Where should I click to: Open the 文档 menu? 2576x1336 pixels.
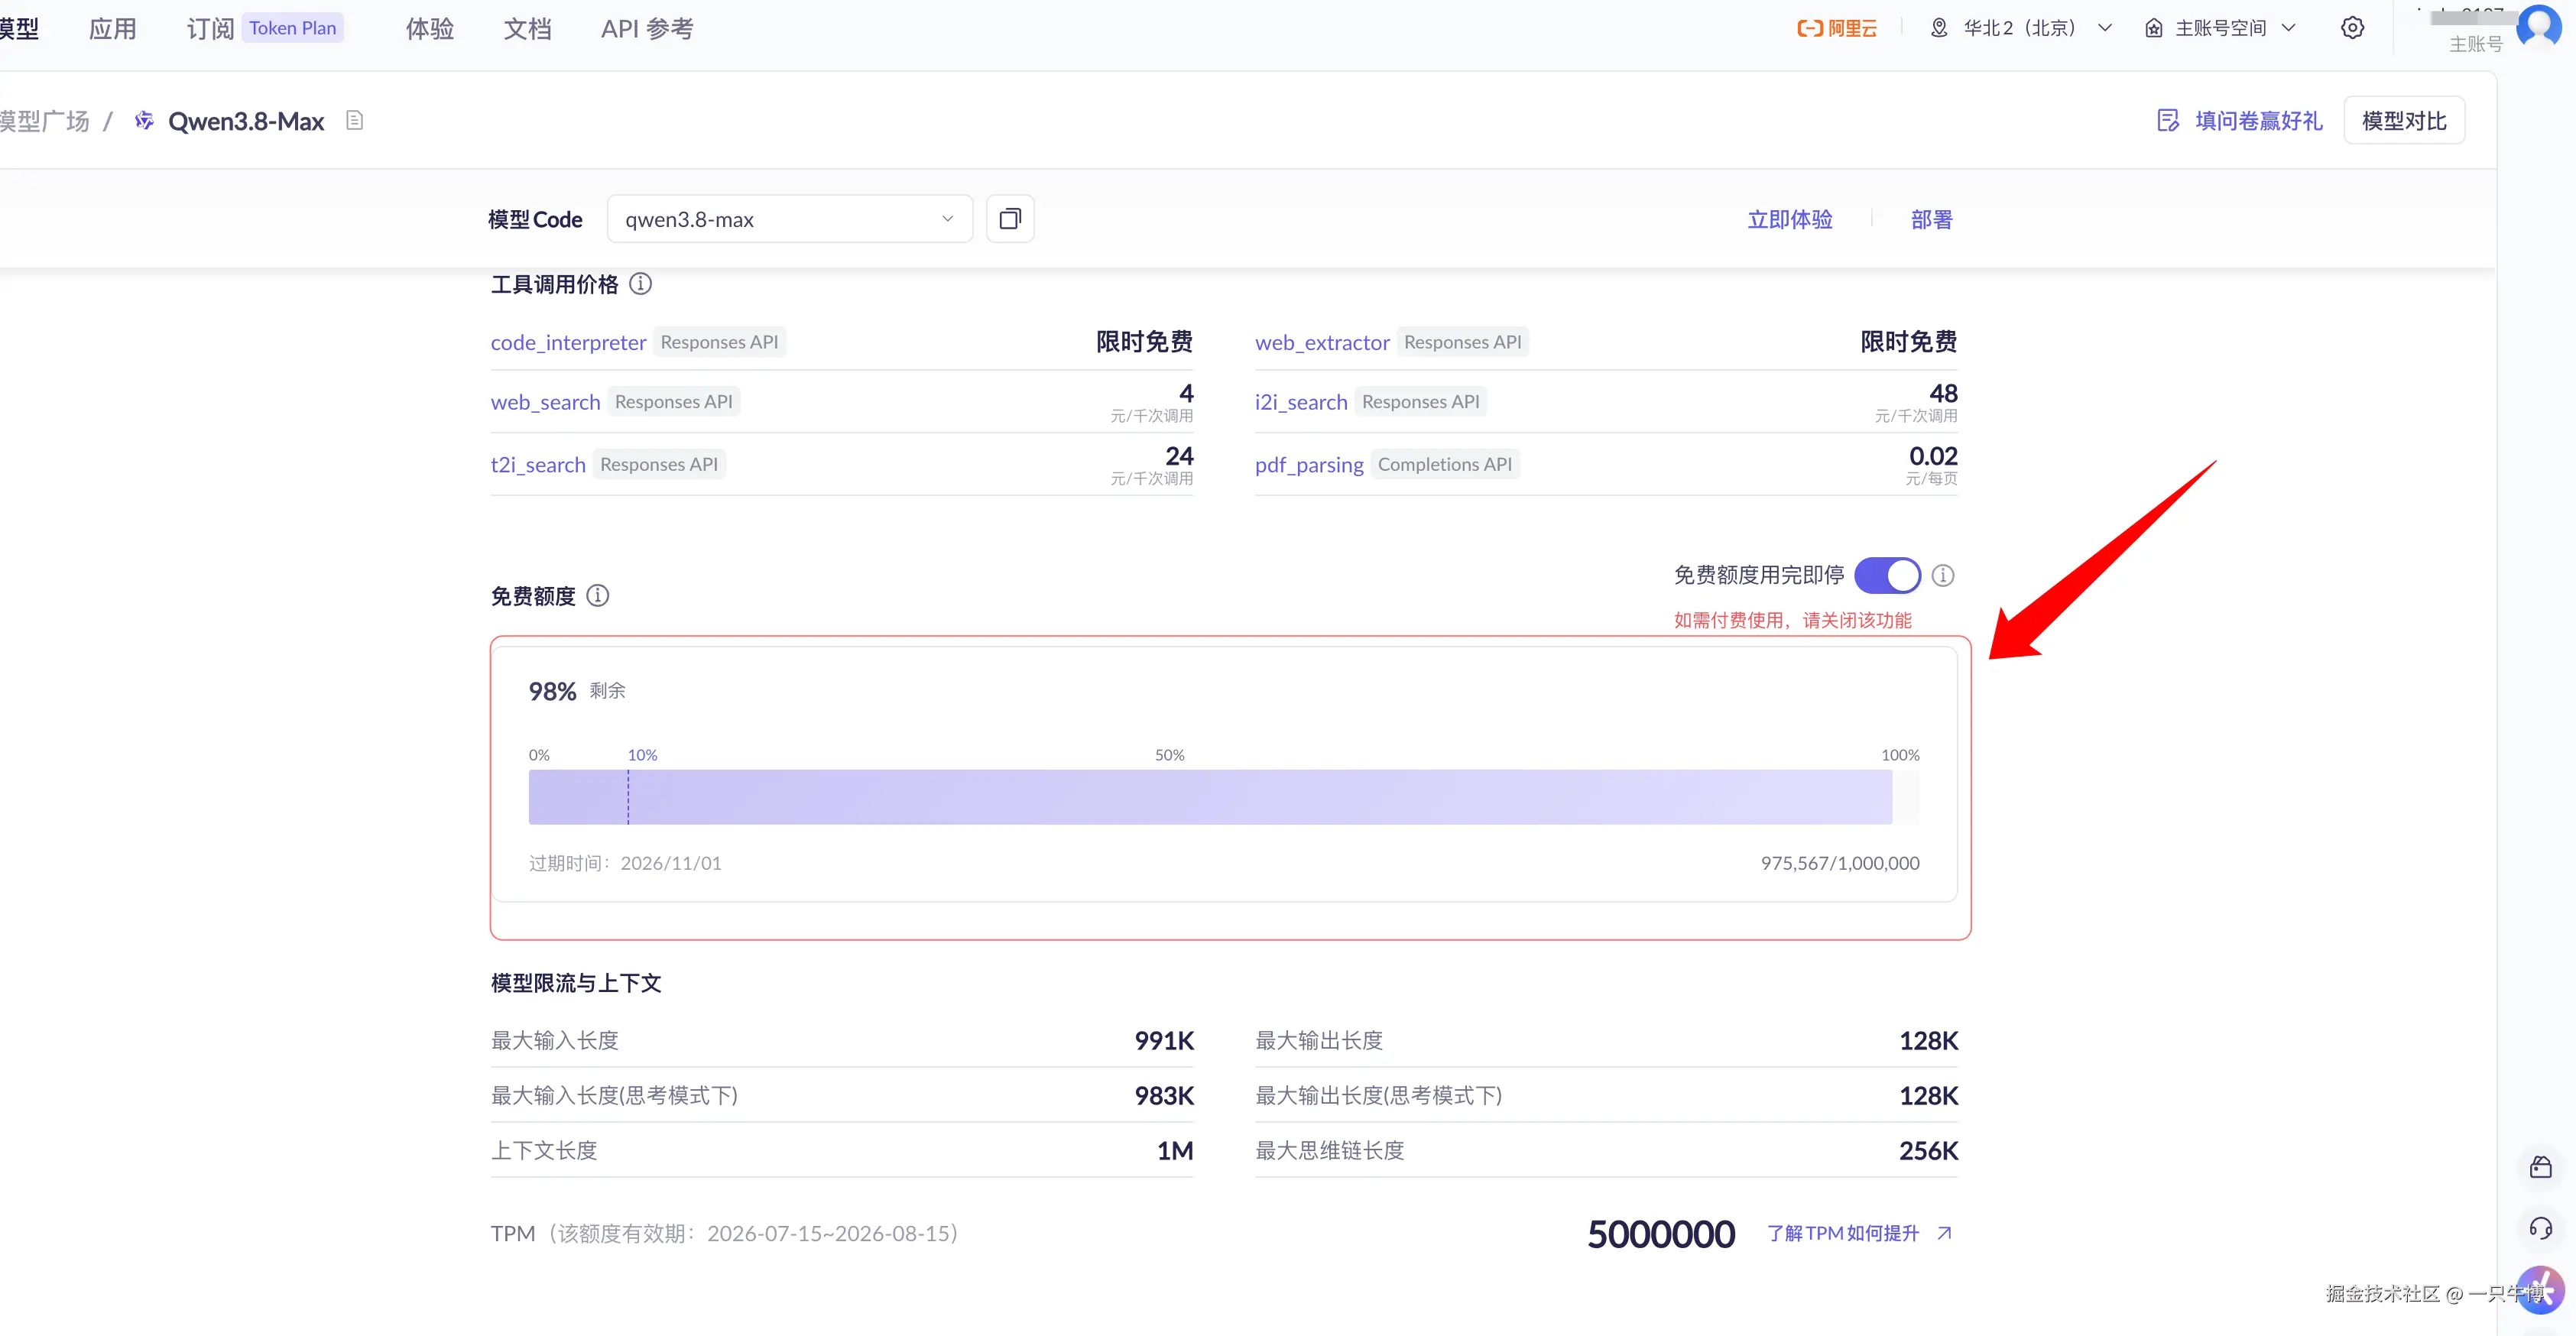pyautogui.click(x=527, y=28)
